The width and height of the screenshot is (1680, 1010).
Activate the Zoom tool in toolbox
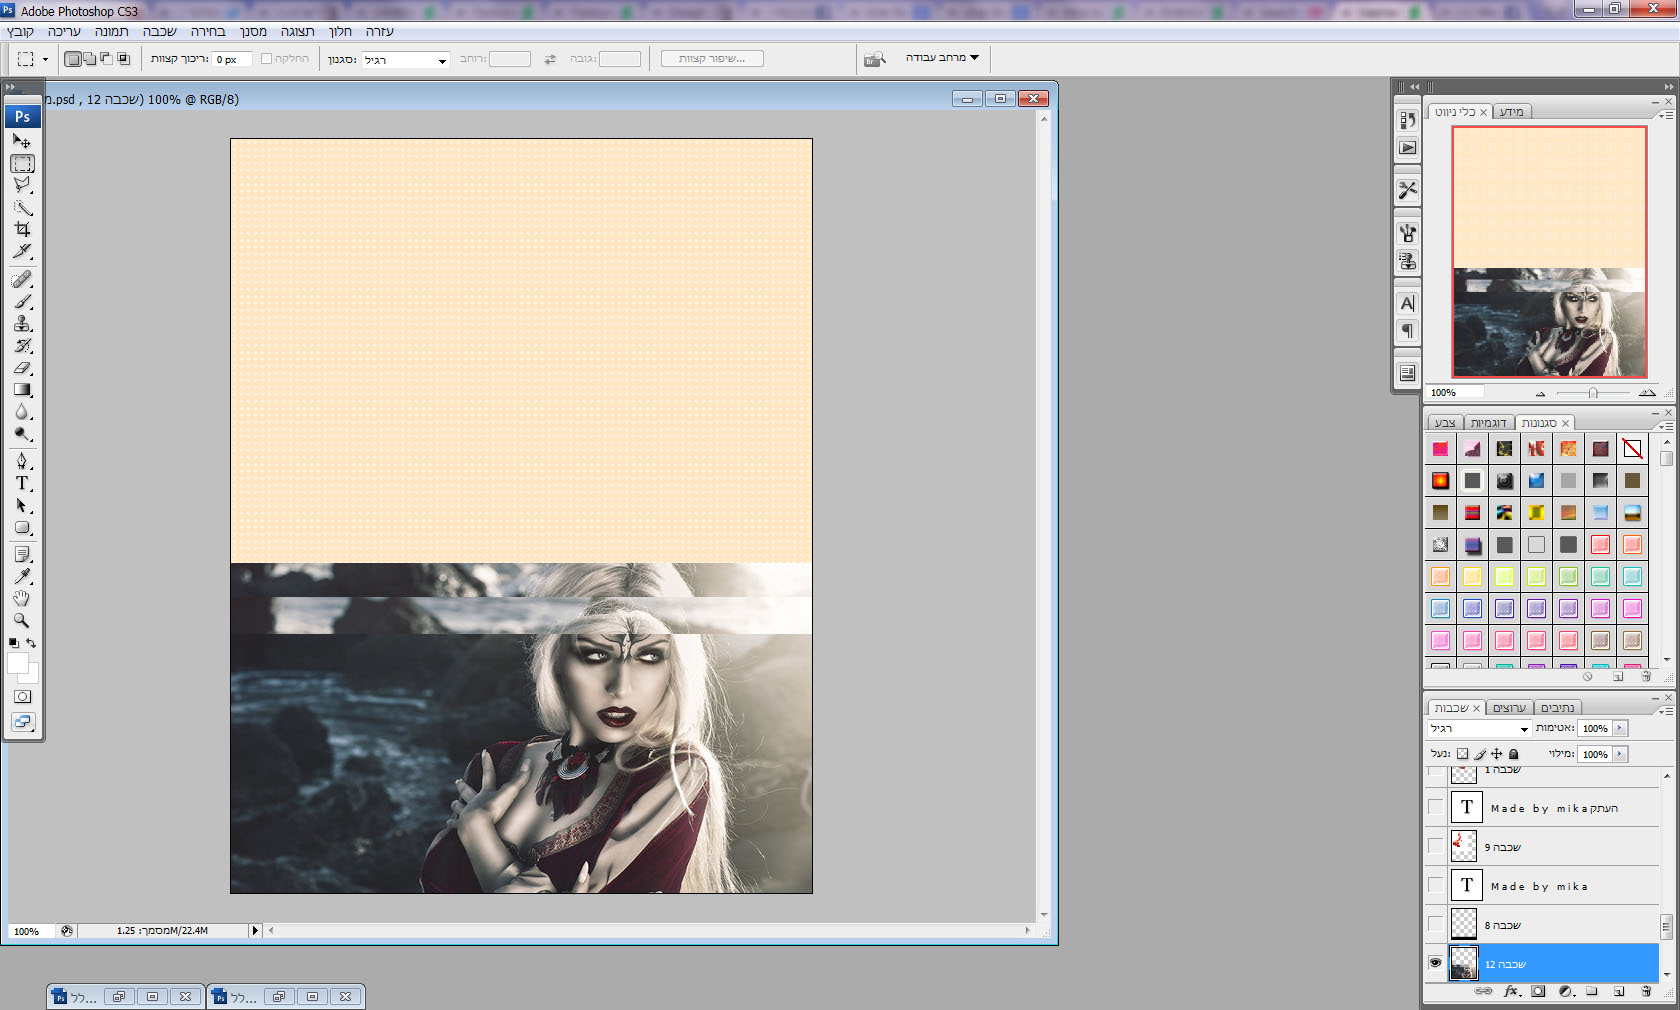click(22, 620)
